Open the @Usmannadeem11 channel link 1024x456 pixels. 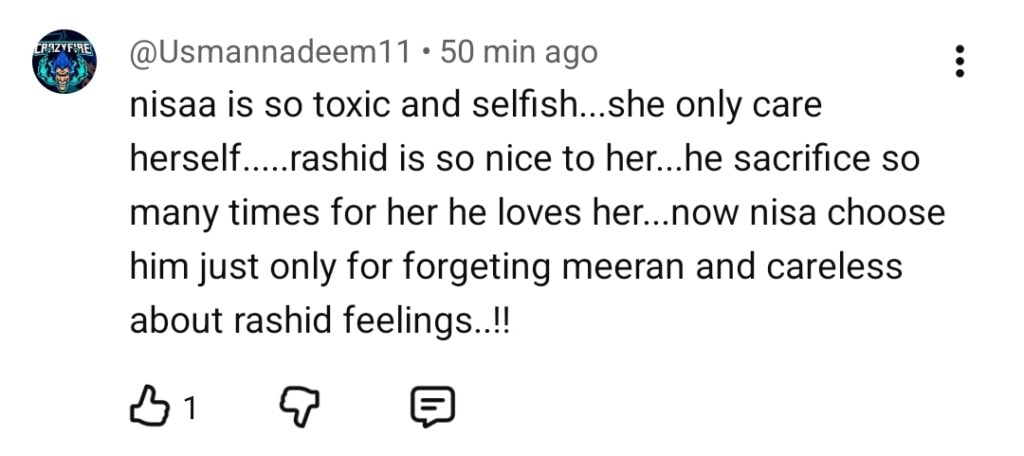[x=270, y=52]
